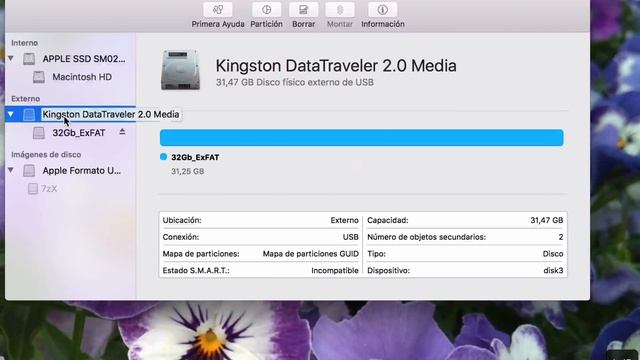Viewport: 640px width, 360px height.
Task: Click the Interno section header
Action: tap(24, 43)
